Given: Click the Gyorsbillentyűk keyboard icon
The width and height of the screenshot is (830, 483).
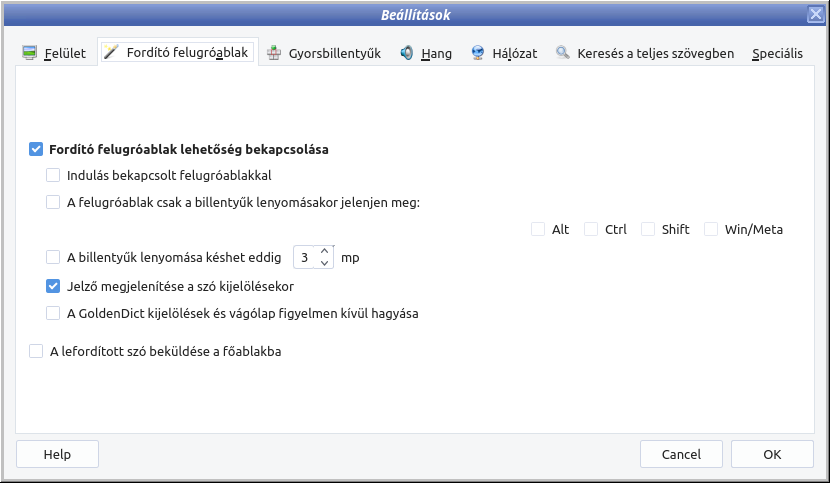Looking at the screenshot, I should [x=273, y=53].
